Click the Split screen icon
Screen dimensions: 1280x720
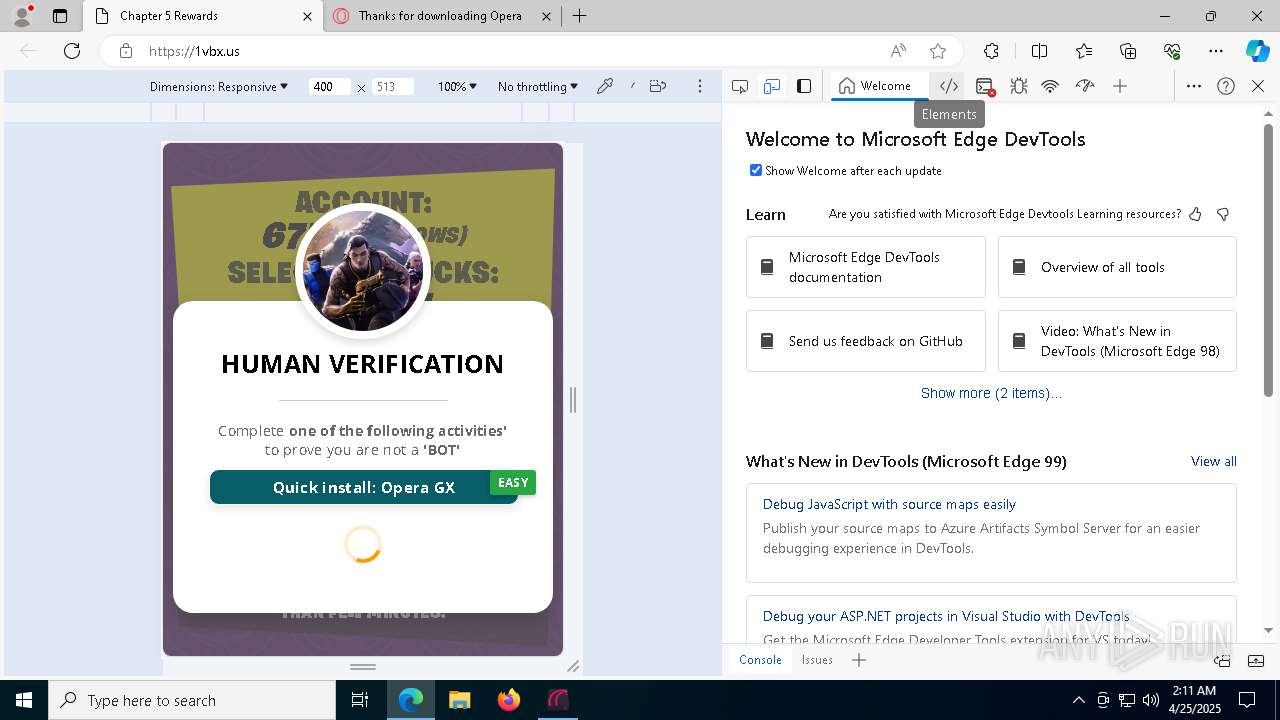click(x=1039, y=51)
